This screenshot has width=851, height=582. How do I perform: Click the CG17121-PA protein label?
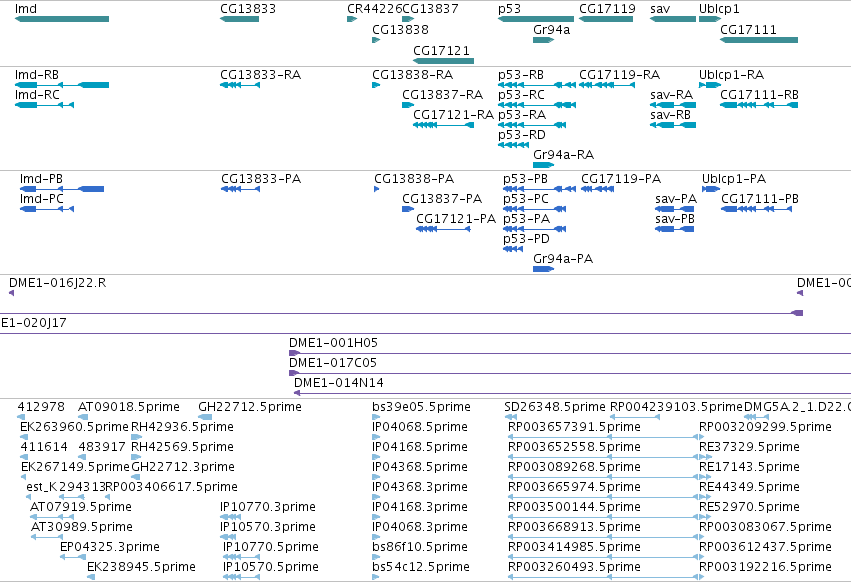pos(456,219)
